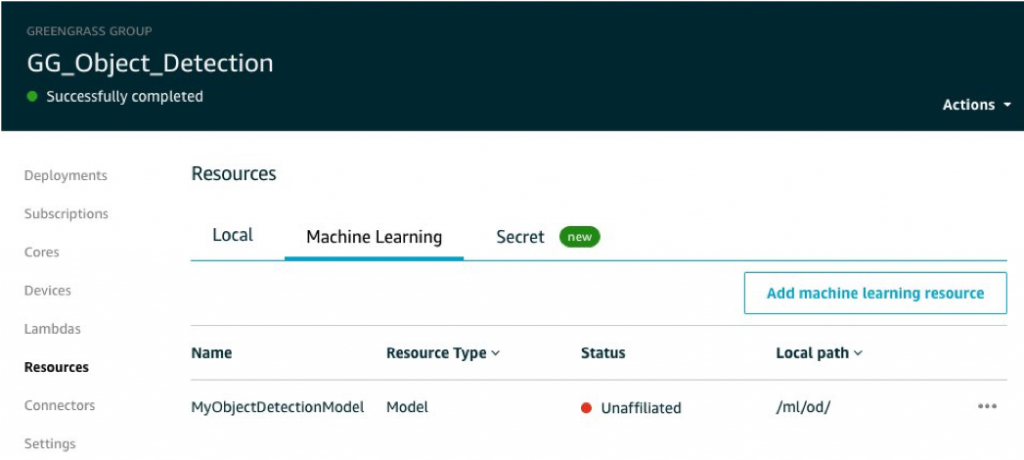Viewport: 1024px width, 460px height.
Task: Open the Actions dropdown menu
Action: tap(976, 105)
